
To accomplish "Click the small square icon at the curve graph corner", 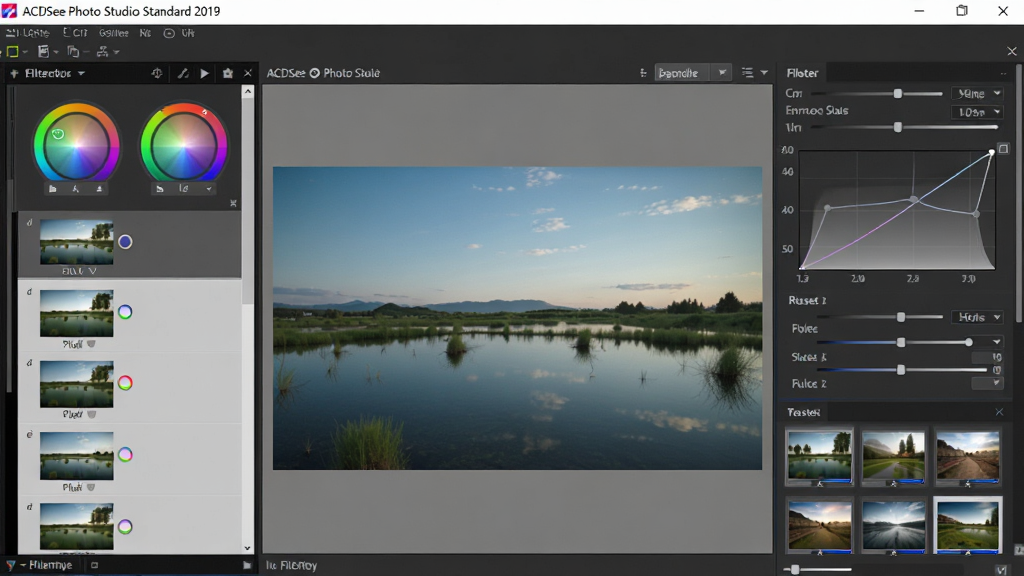I will (x=1004, y=149).
